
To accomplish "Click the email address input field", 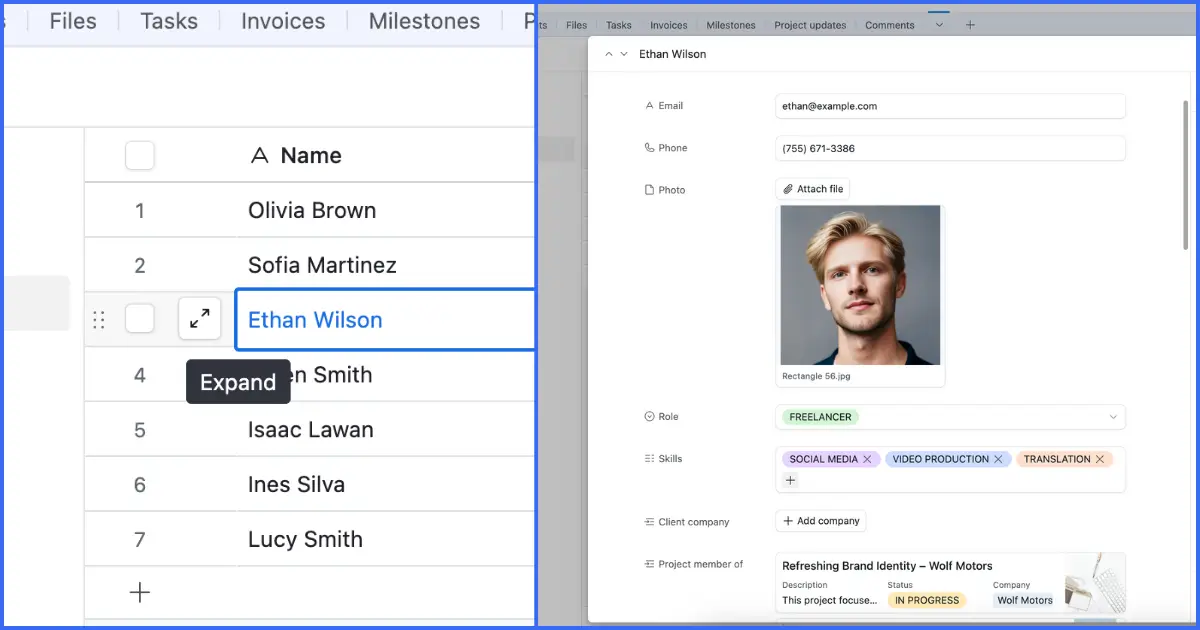I will (949, 105).
